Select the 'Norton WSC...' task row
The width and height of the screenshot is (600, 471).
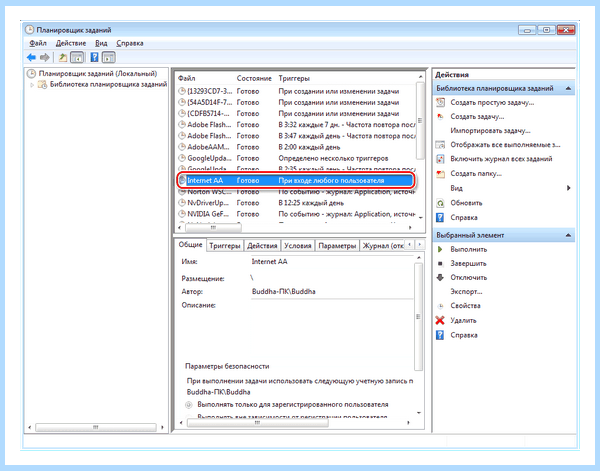(296, 192)
